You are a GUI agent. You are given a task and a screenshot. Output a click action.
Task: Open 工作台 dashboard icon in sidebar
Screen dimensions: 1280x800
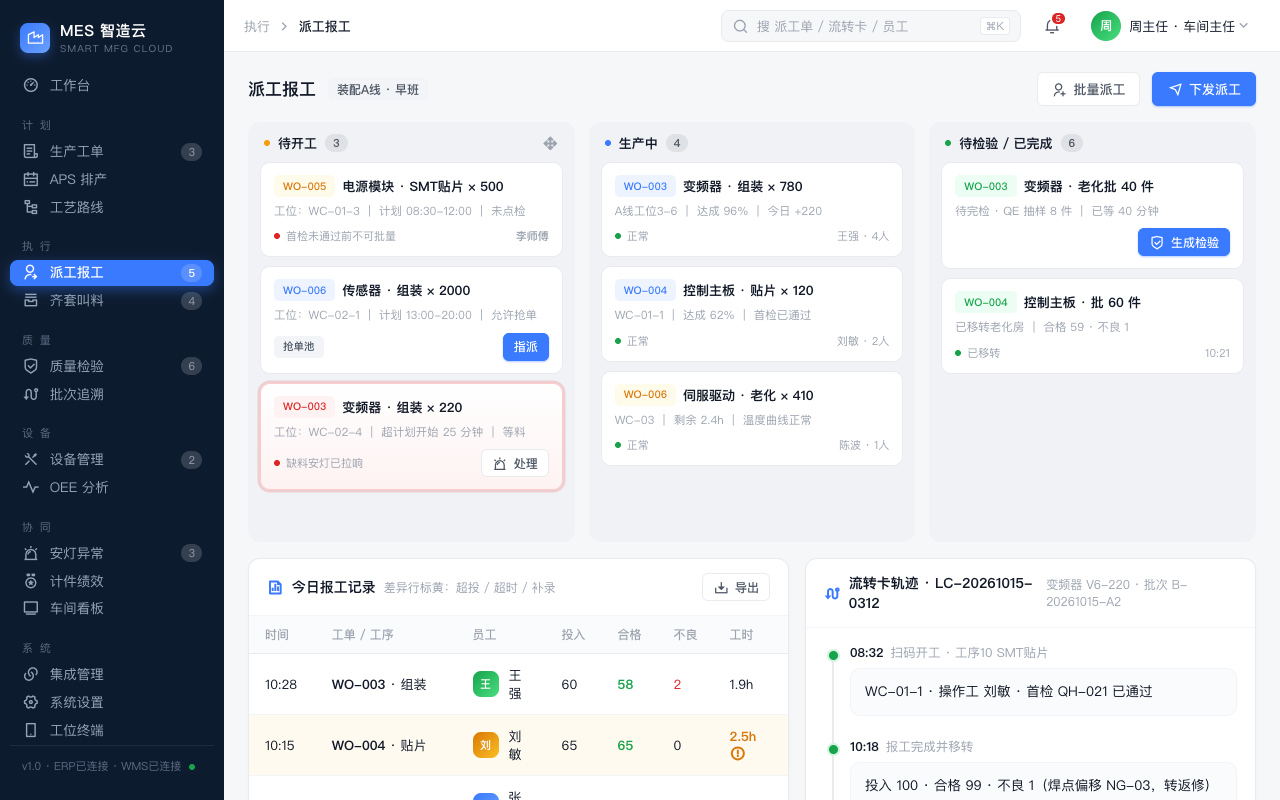click(x=31, y=85)
